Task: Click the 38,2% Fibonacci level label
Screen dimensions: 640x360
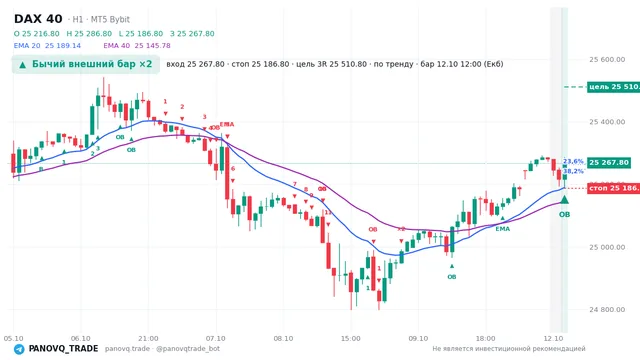Action: 573,171
